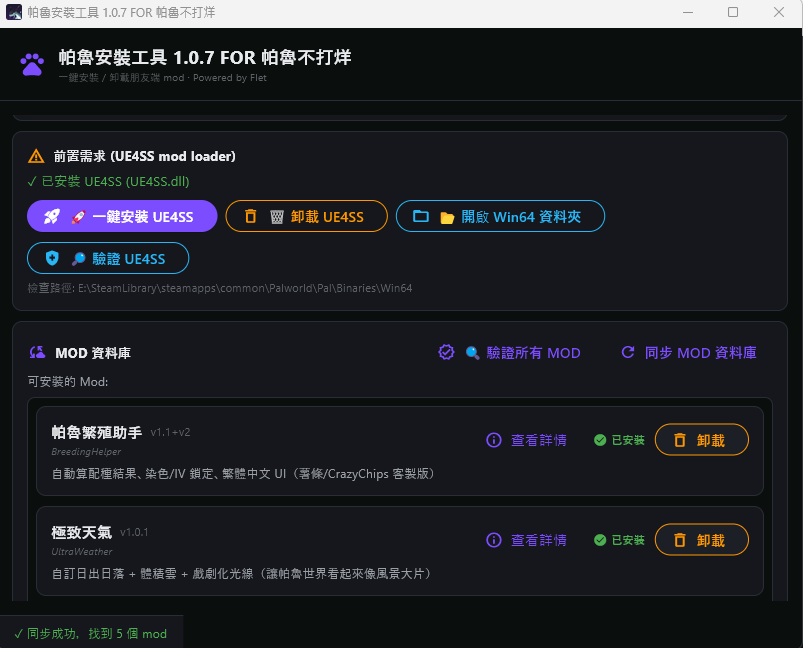Click the info icon for 極致天氣
Image resolution: width=803 pixels, height=648 pixels.
click(494, 539)
